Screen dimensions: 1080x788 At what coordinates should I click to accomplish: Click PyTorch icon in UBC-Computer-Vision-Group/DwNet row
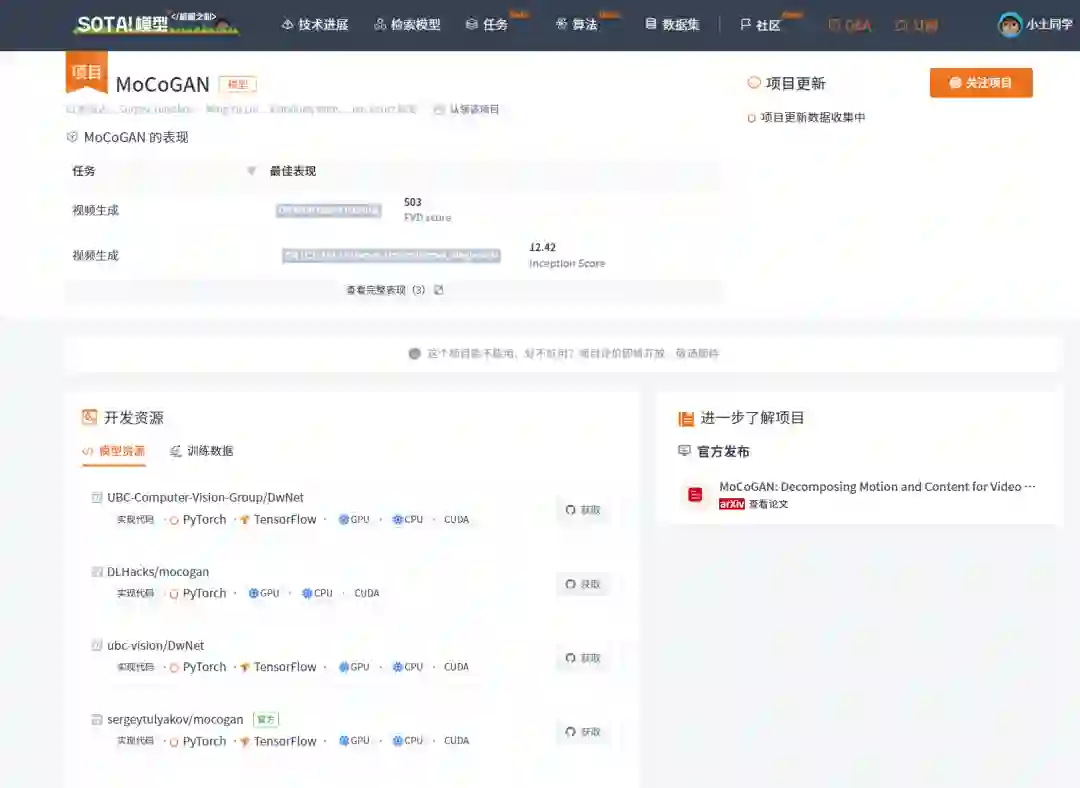coord(174,520)
